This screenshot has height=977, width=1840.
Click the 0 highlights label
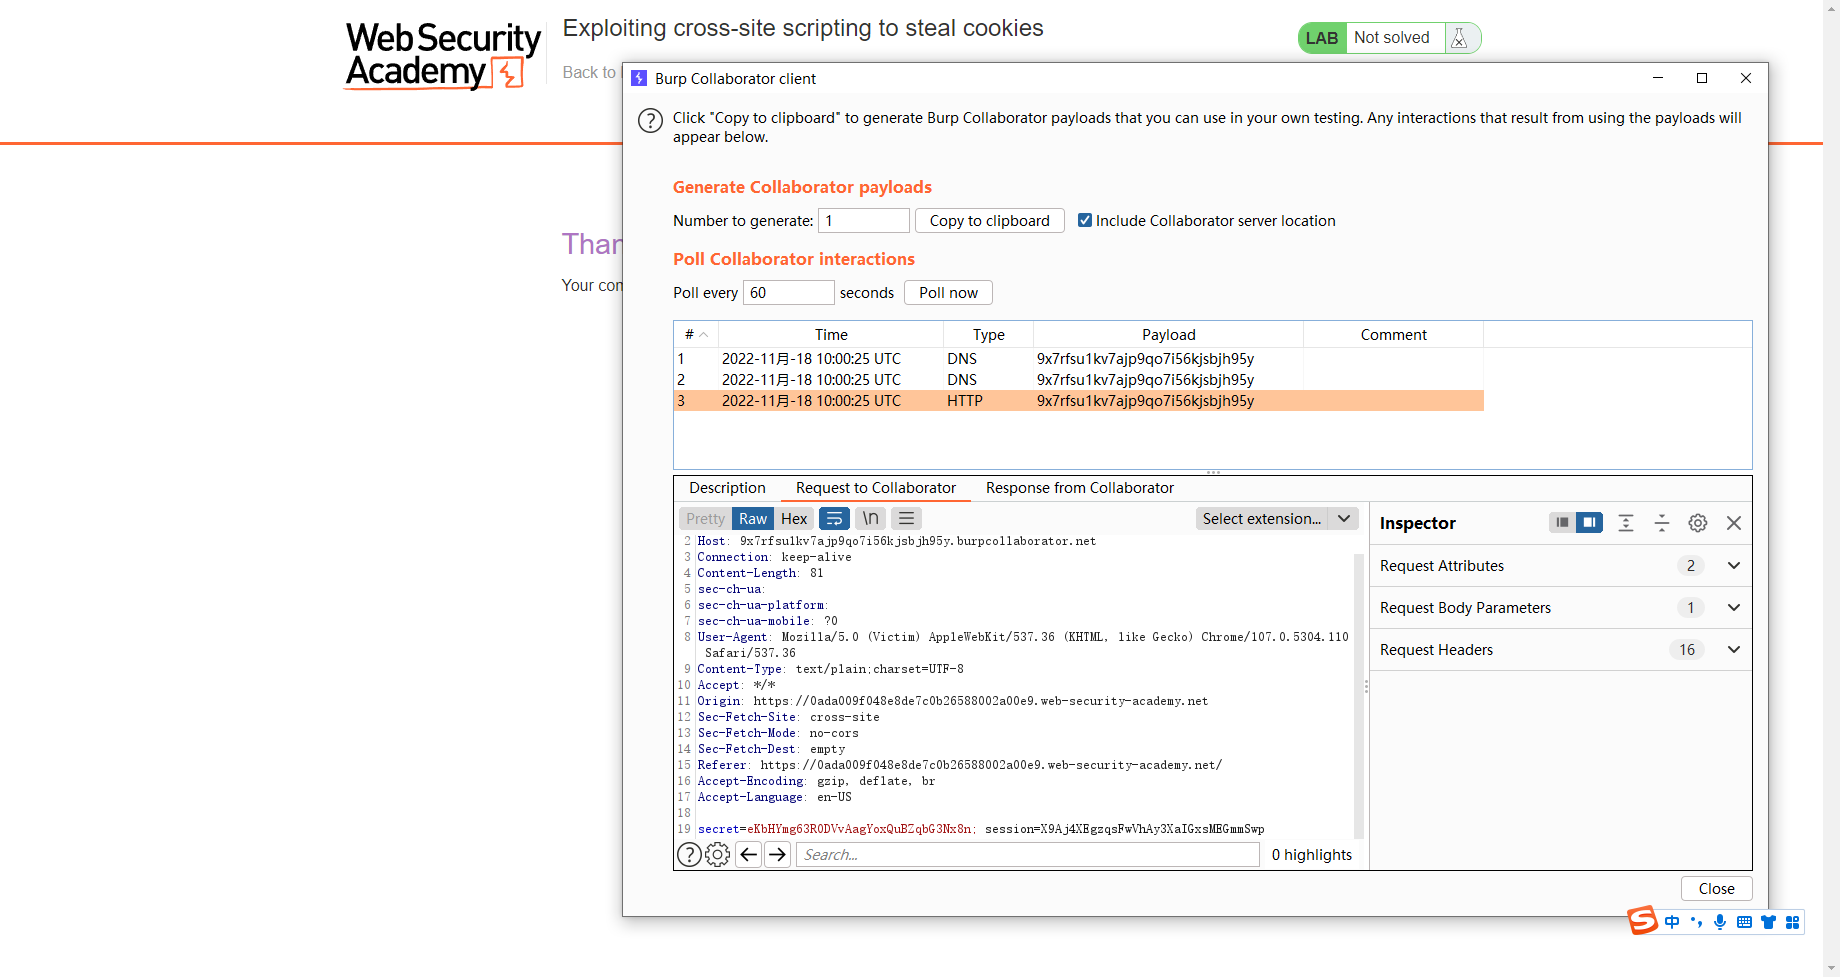pyautogui.click(x=1311, y=854)
